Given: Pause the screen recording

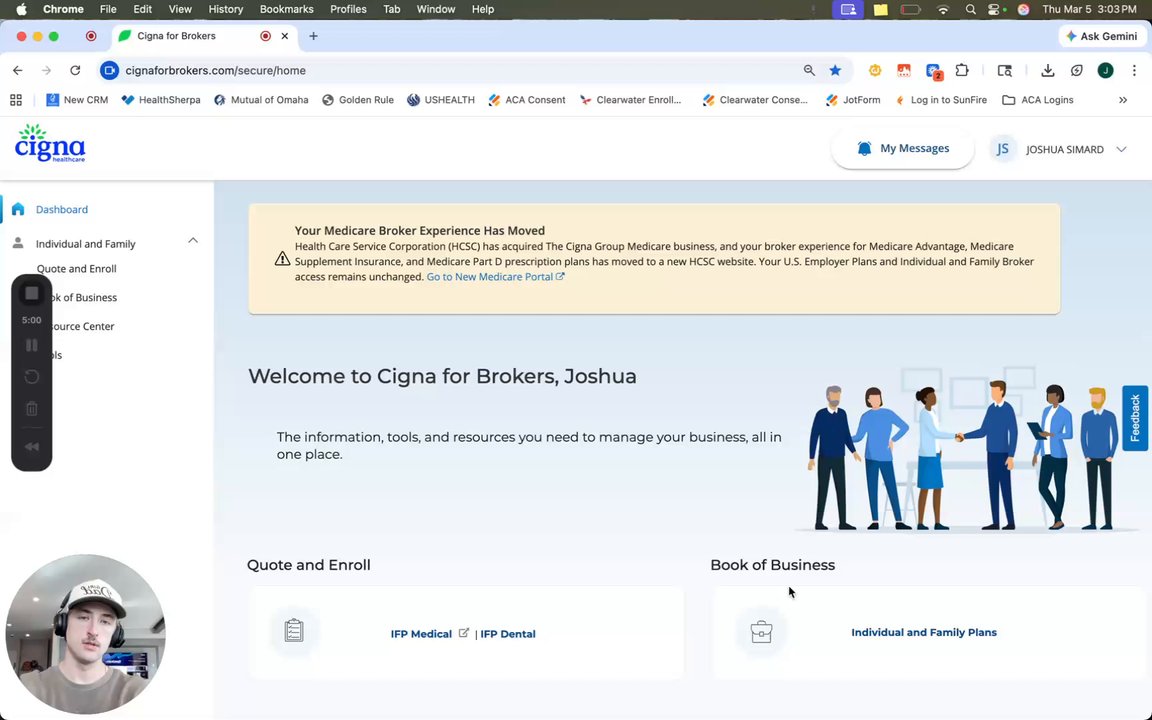Looking at the screenshot, I should pos(32,345).
